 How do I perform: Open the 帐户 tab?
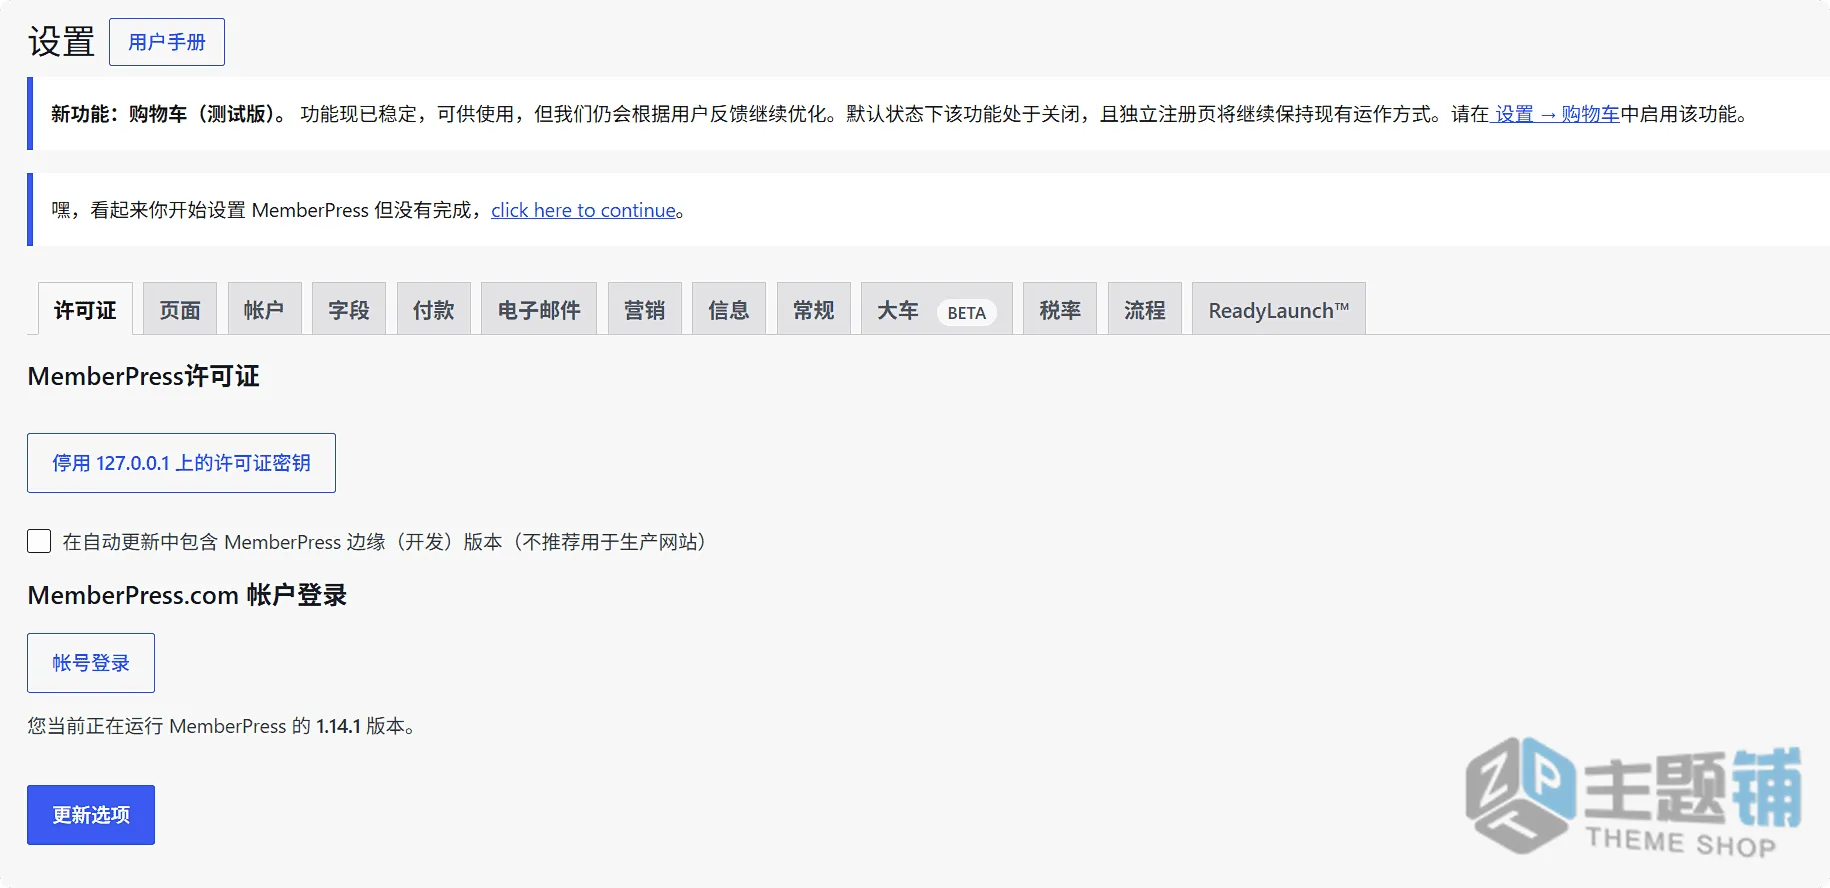point(264,310)
